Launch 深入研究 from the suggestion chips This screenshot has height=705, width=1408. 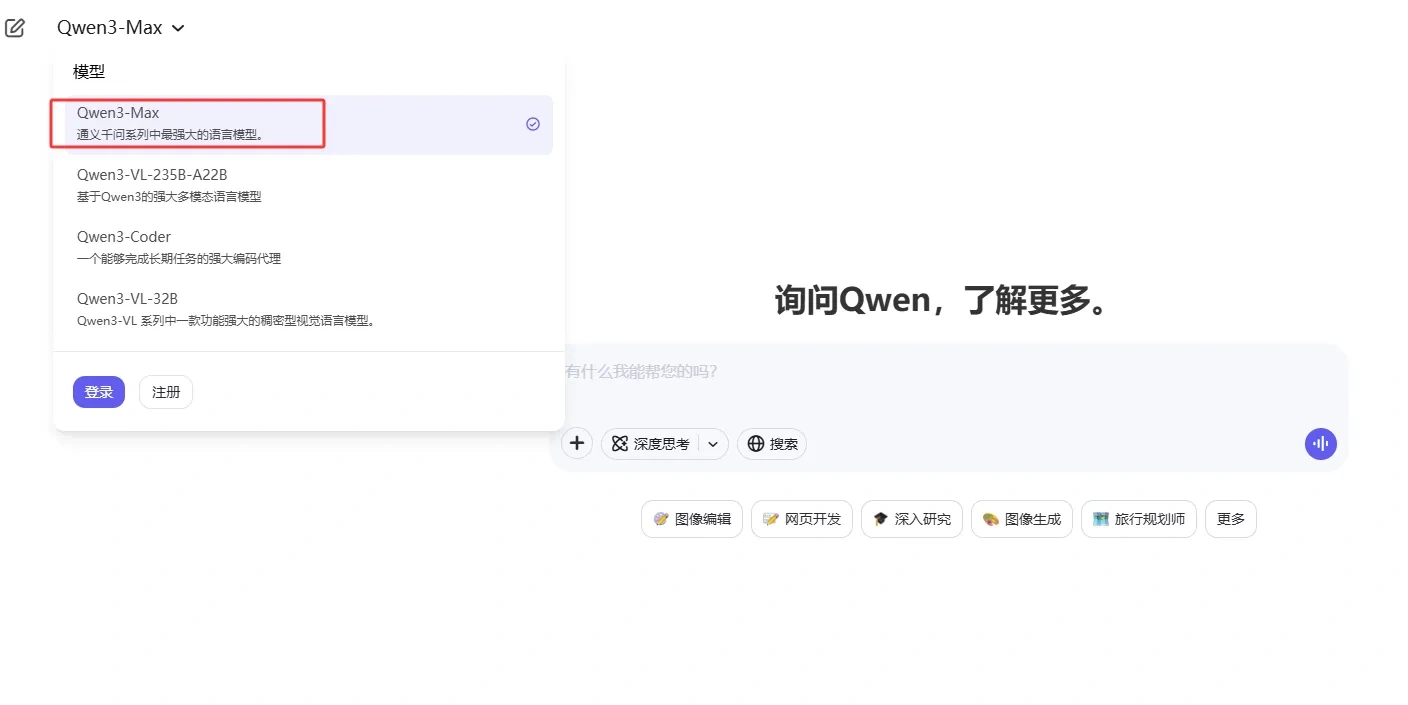pyautogui.click(x=911, y=518)
